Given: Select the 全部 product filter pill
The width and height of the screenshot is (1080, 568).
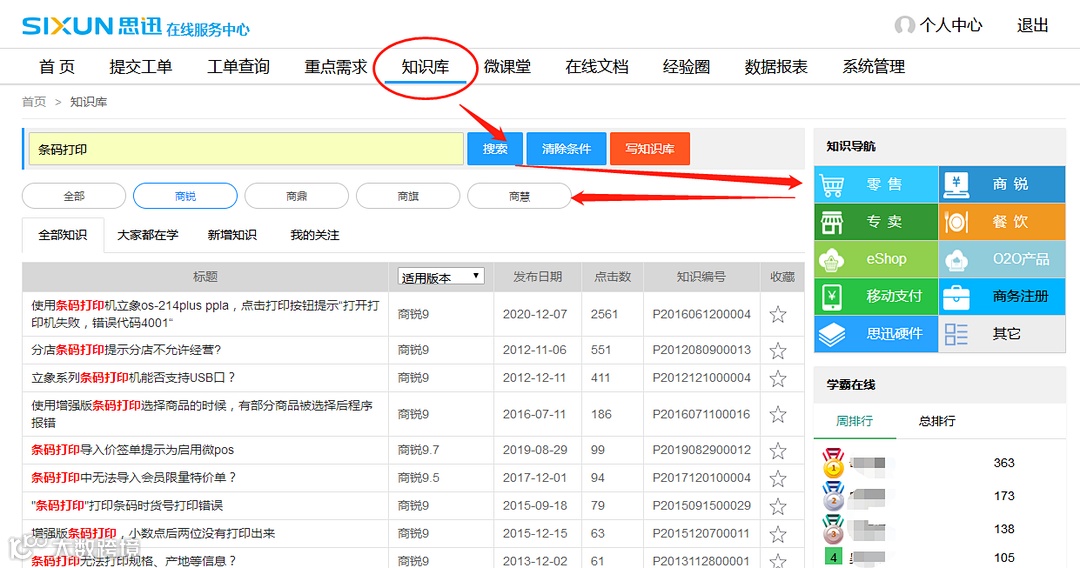Looking at the screenshot, I should [x=74, y=196].
